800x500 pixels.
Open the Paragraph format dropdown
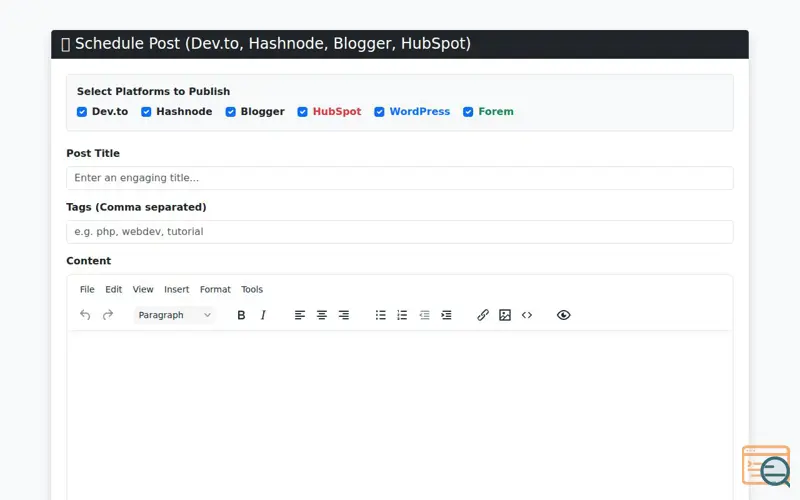[x=174, y=315]
